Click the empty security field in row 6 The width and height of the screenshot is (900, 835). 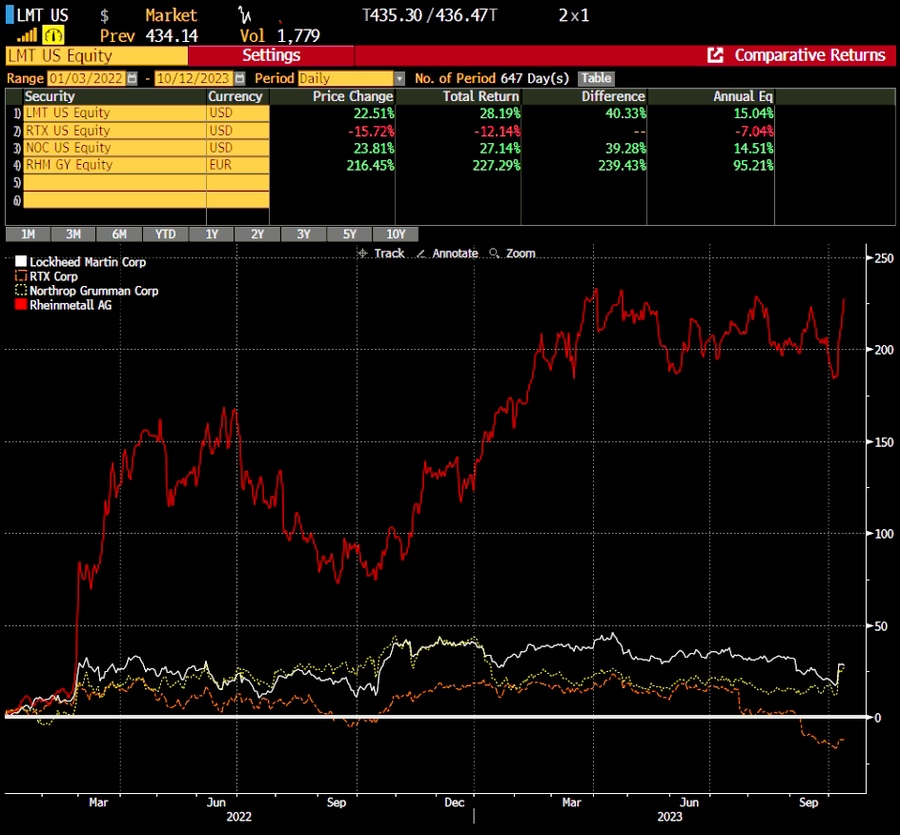pyautogui.click(x=114, y=200)
